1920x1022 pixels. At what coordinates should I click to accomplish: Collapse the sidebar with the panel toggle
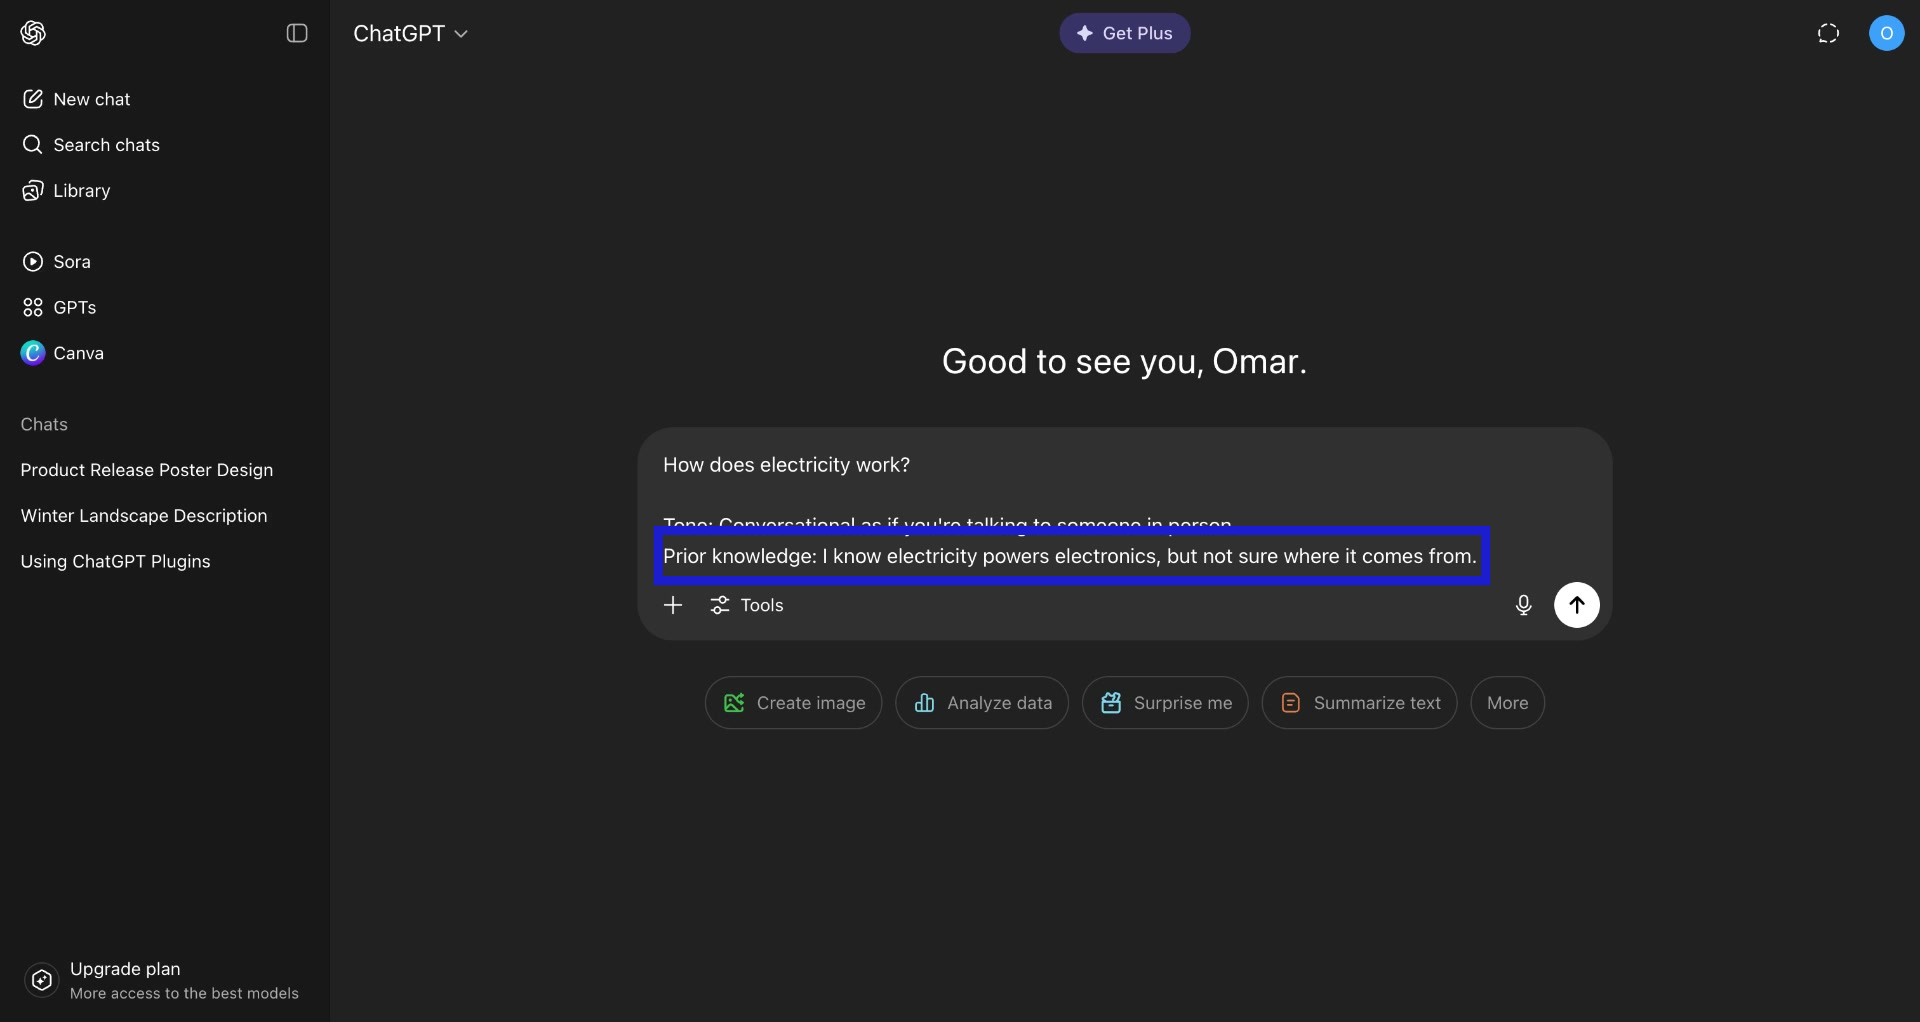(x=297, y=33)
